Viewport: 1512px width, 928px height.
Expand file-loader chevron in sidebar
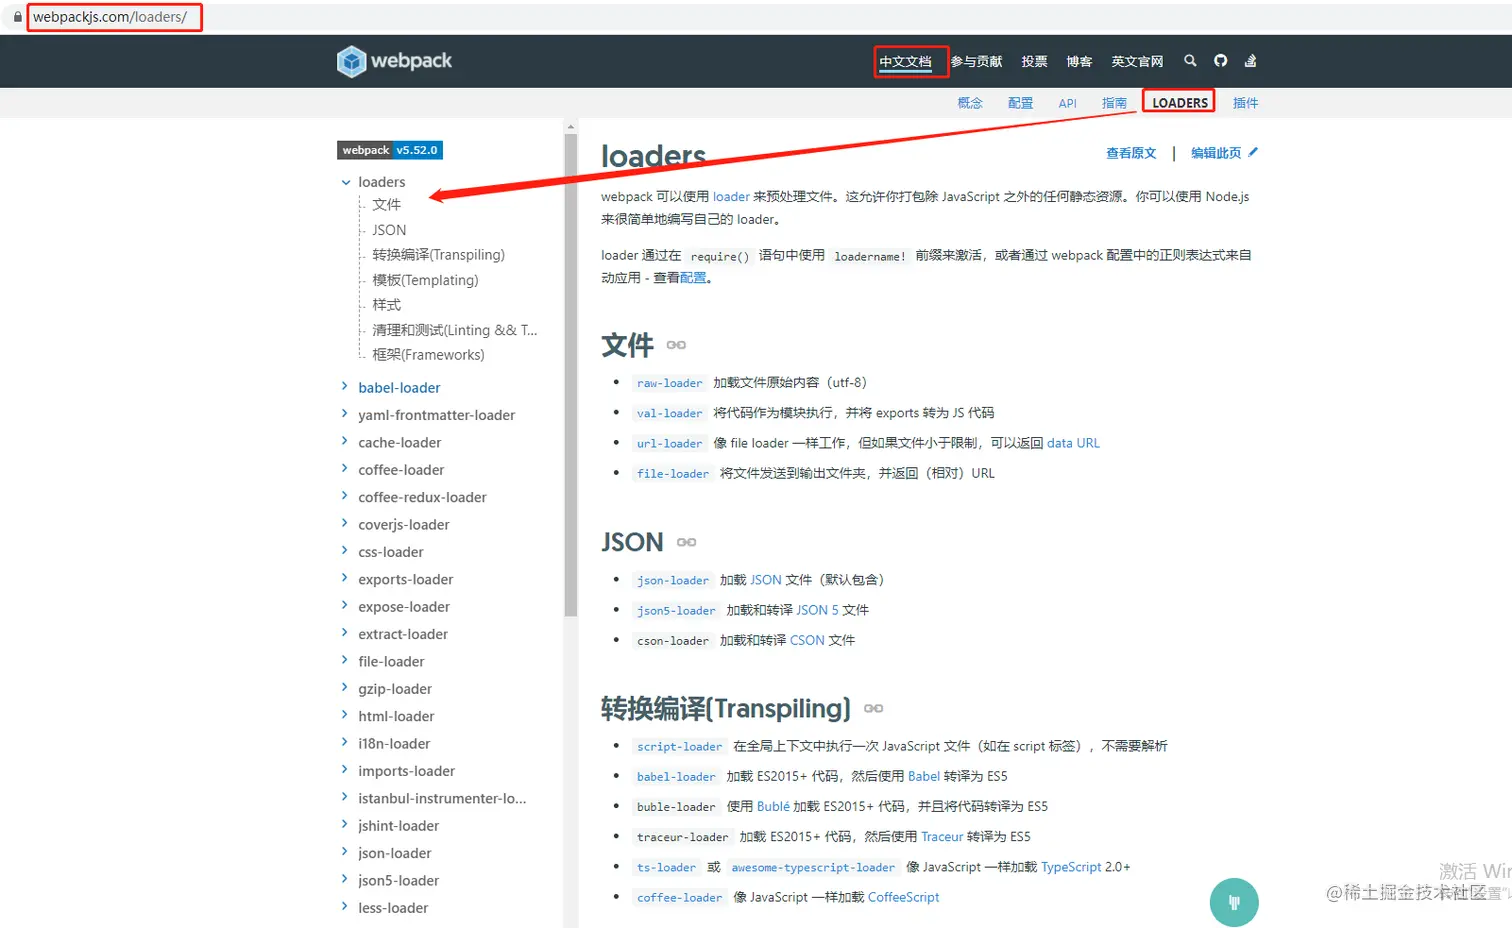coord(345,660)
